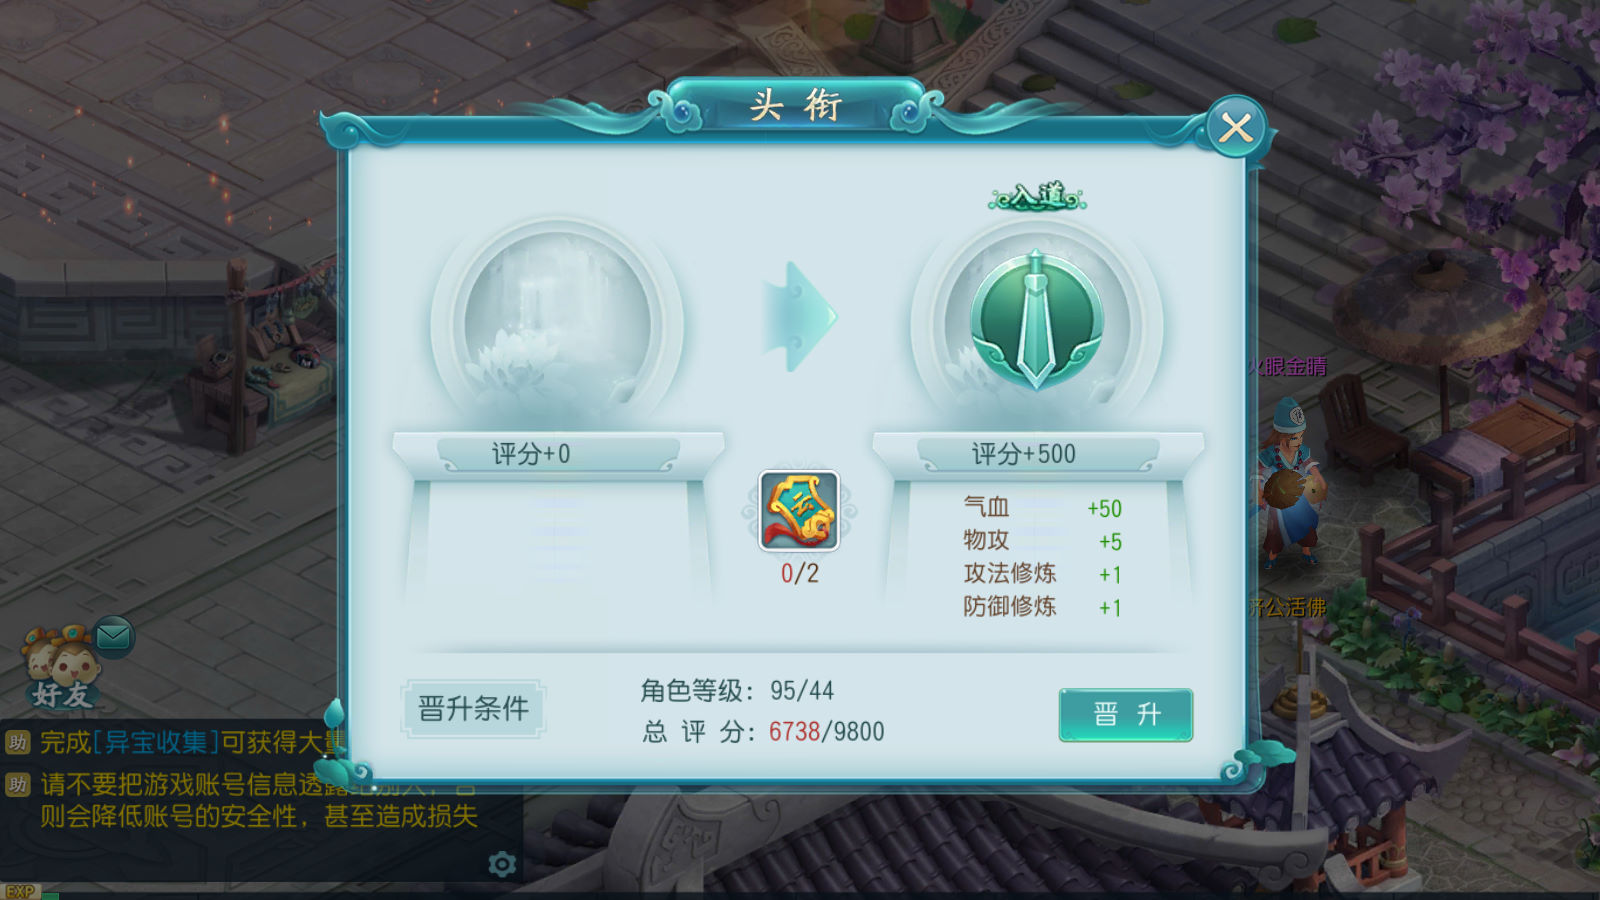Click the EXP progress bar
The width and height of the screenshot is (1600, 900).
pyautogui.click(x=800, y=893)
